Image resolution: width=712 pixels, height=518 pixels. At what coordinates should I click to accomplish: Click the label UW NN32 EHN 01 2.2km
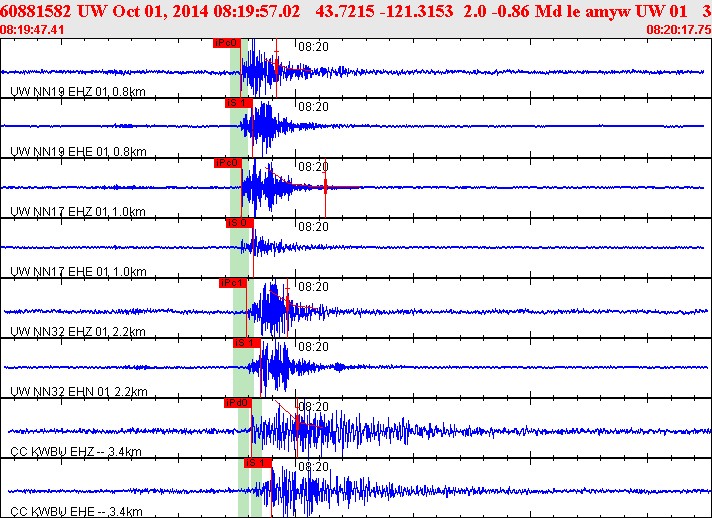(x=79, y=391)
